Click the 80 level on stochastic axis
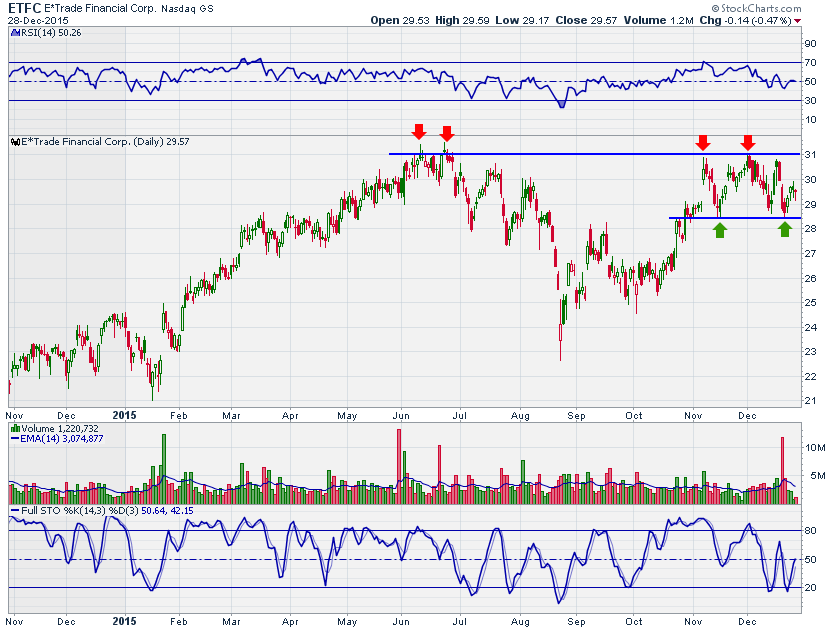832x628 pixels. tap(810, 530)
